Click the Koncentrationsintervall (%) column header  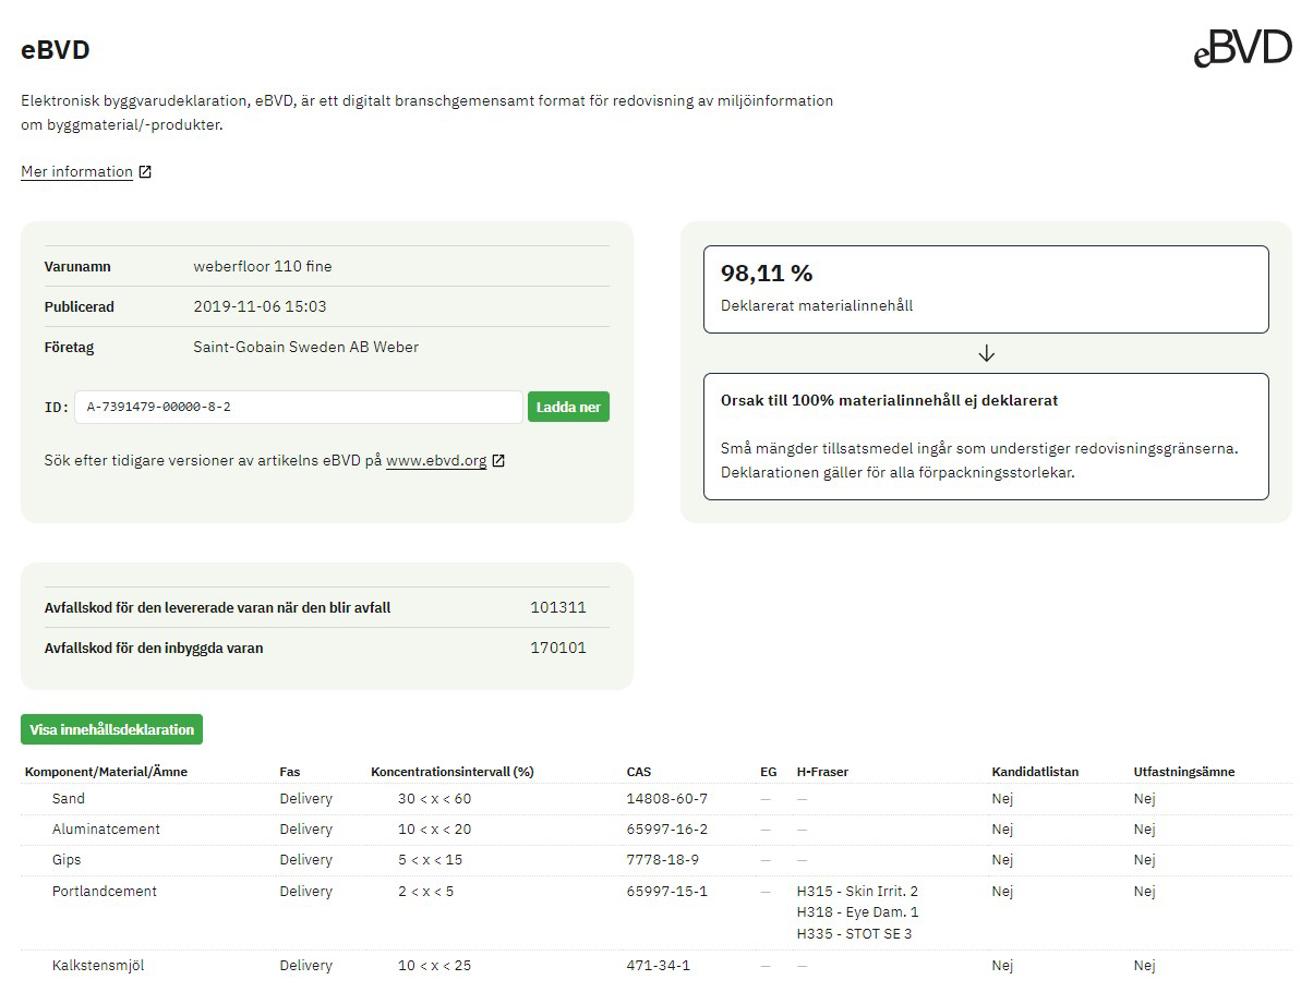pos(452,772)
